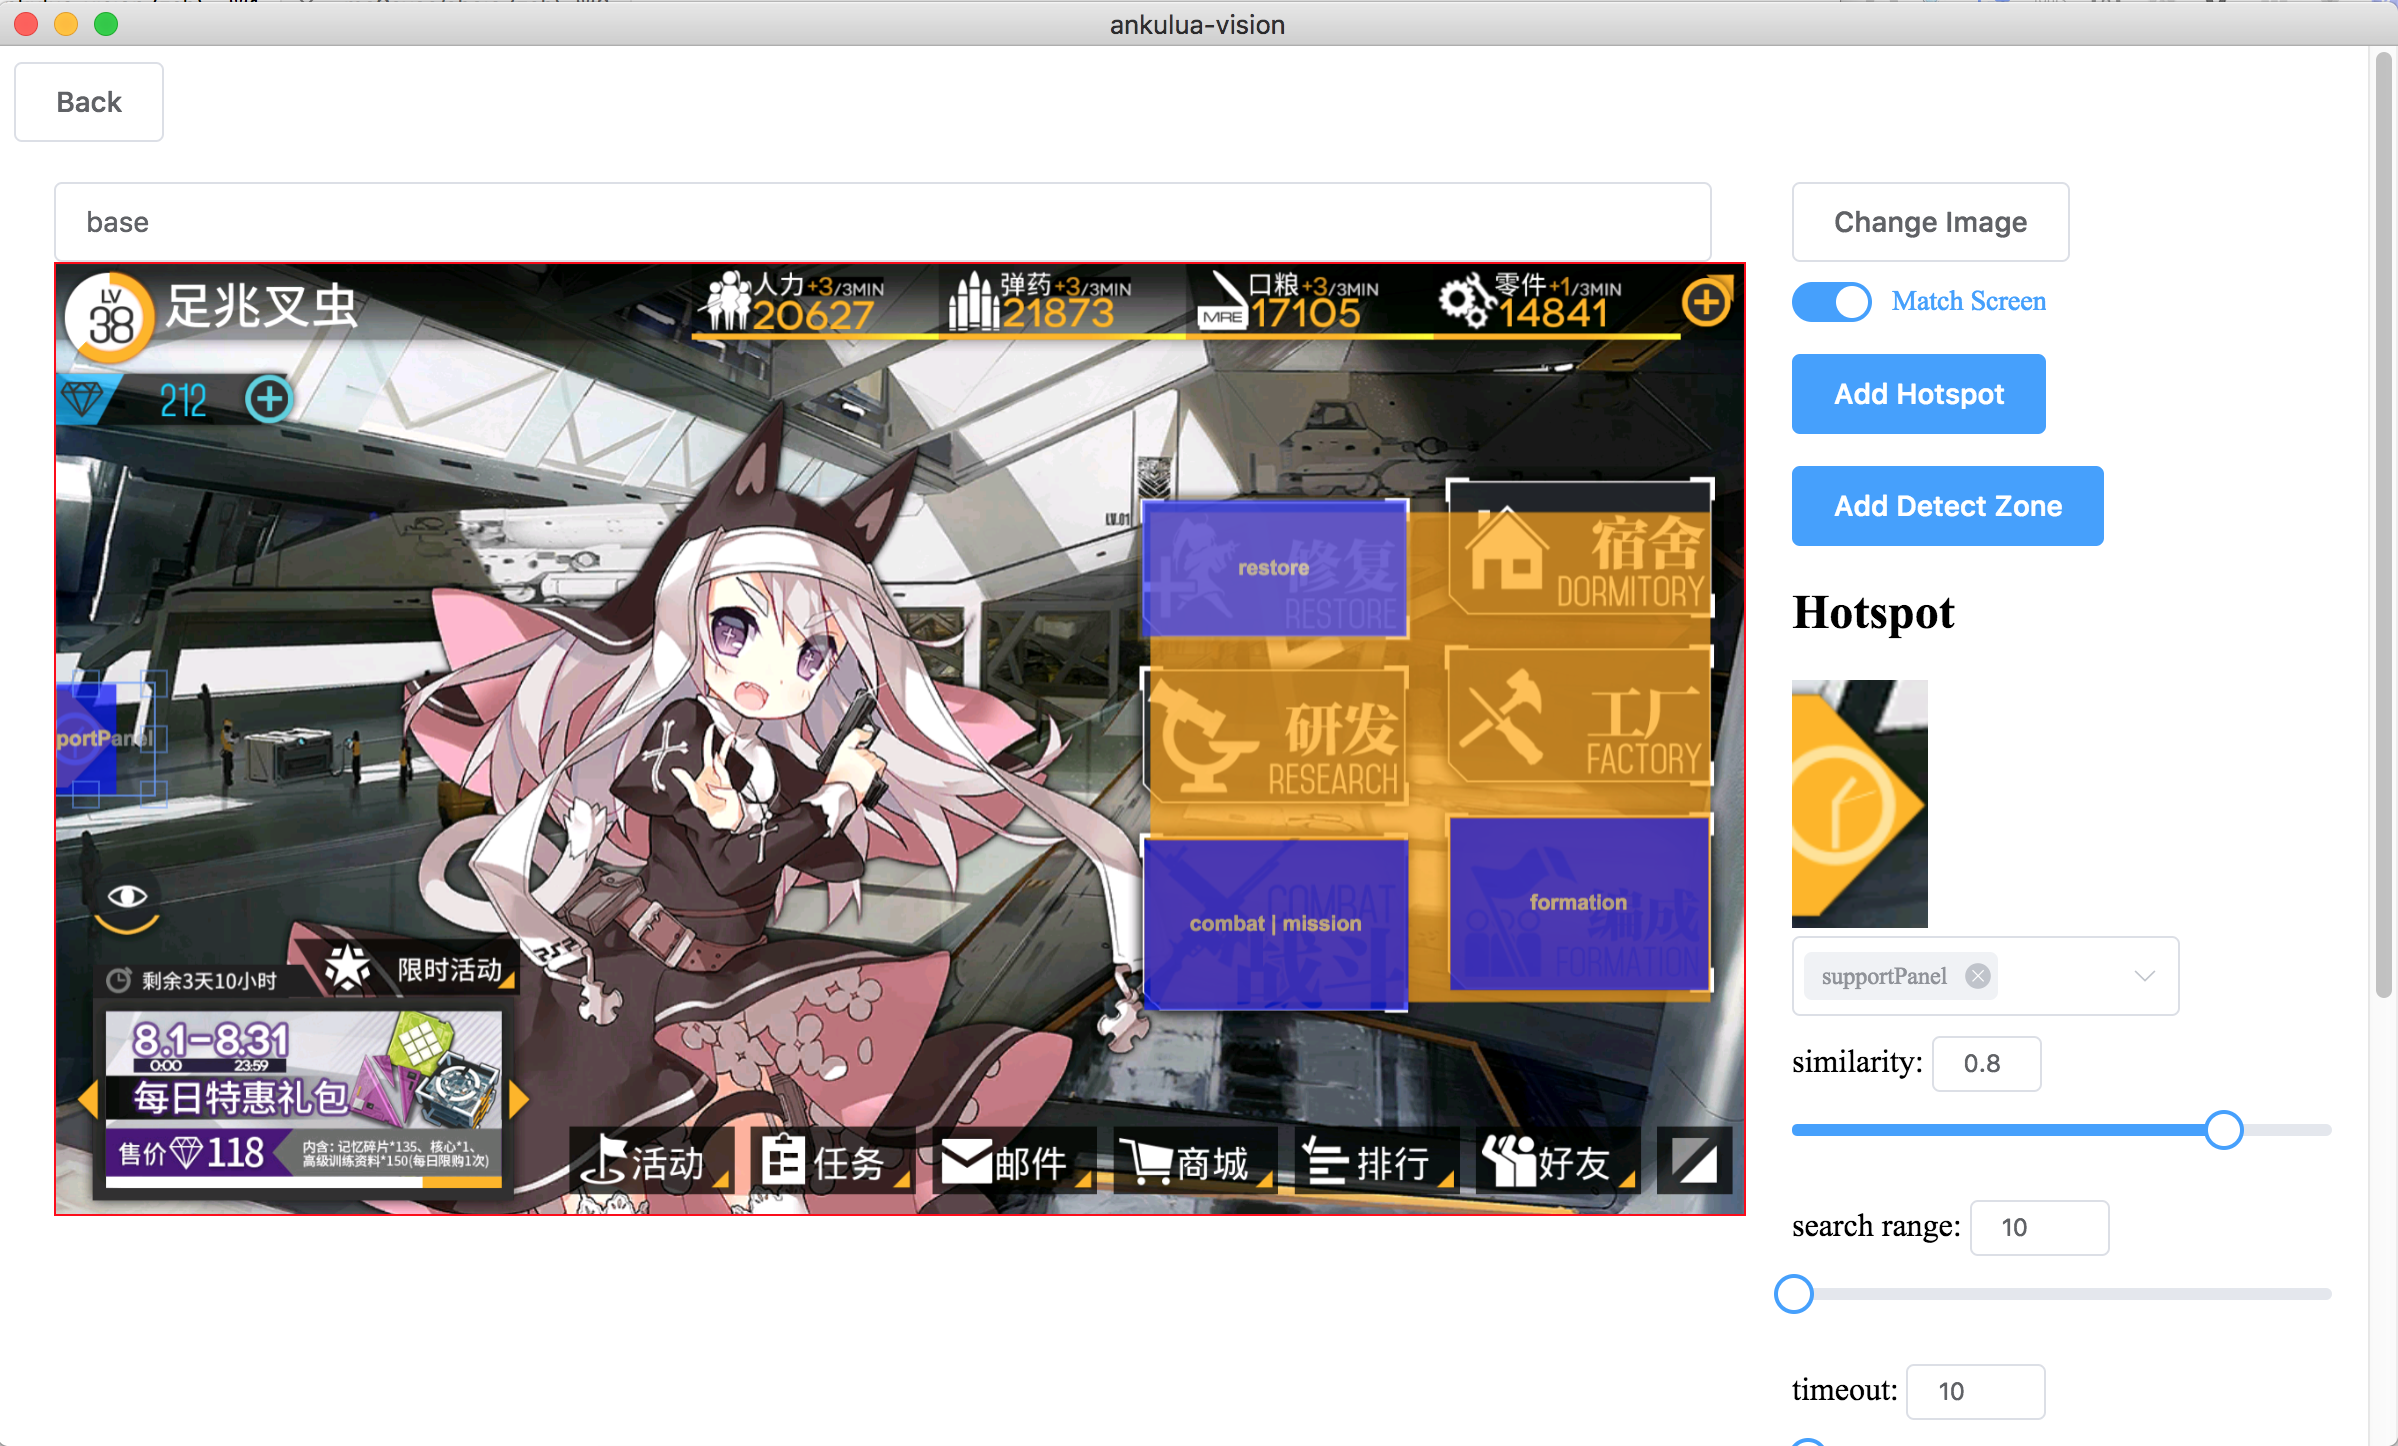Viewport: 2398px width, 1446px height.
Task: Select the formation hotspot zone
Action: tap(1578, 902)
